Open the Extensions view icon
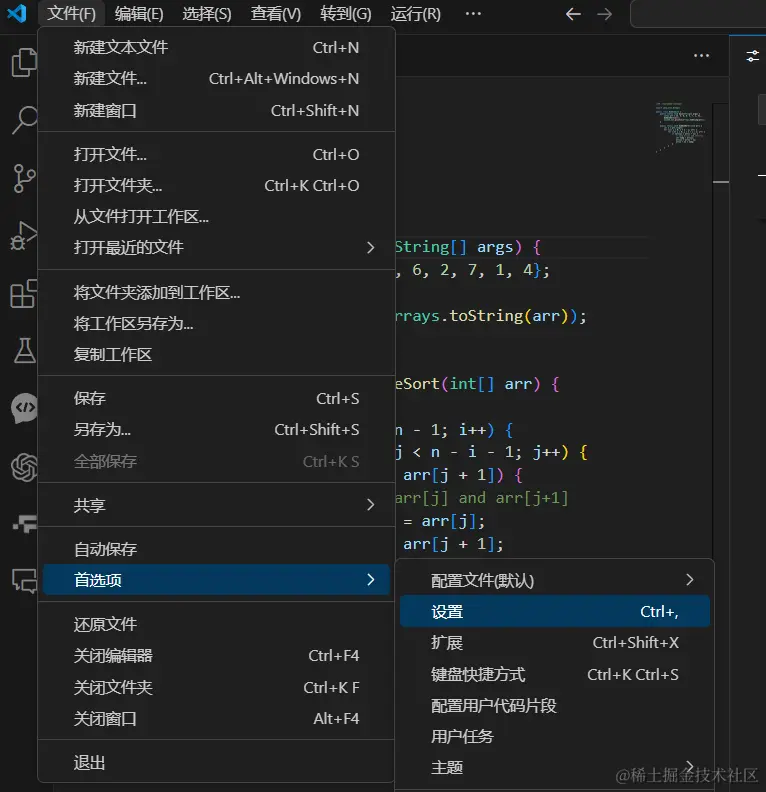766x792 pixels. [x=24, y=293]
